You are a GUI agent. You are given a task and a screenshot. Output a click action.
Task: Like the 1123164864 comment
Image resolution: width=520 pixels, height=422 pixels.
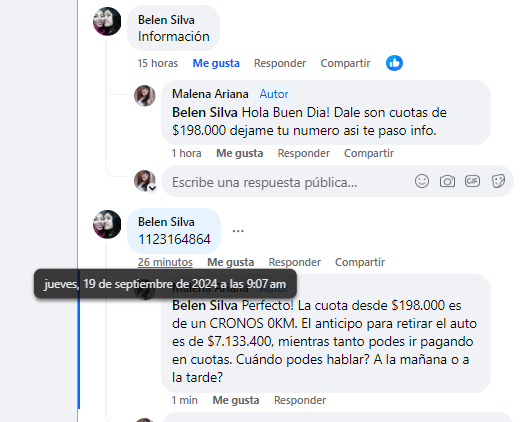(231, 262)
